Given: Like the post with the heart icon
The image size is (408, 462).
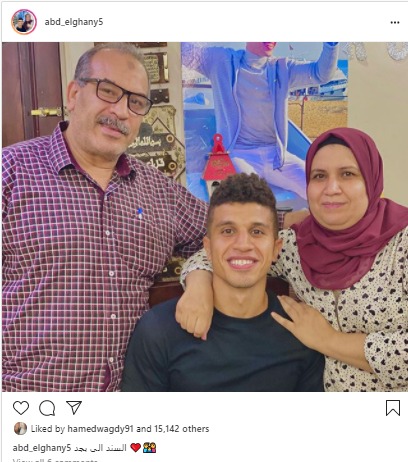Looking at the screenshot, I should 21,408.
